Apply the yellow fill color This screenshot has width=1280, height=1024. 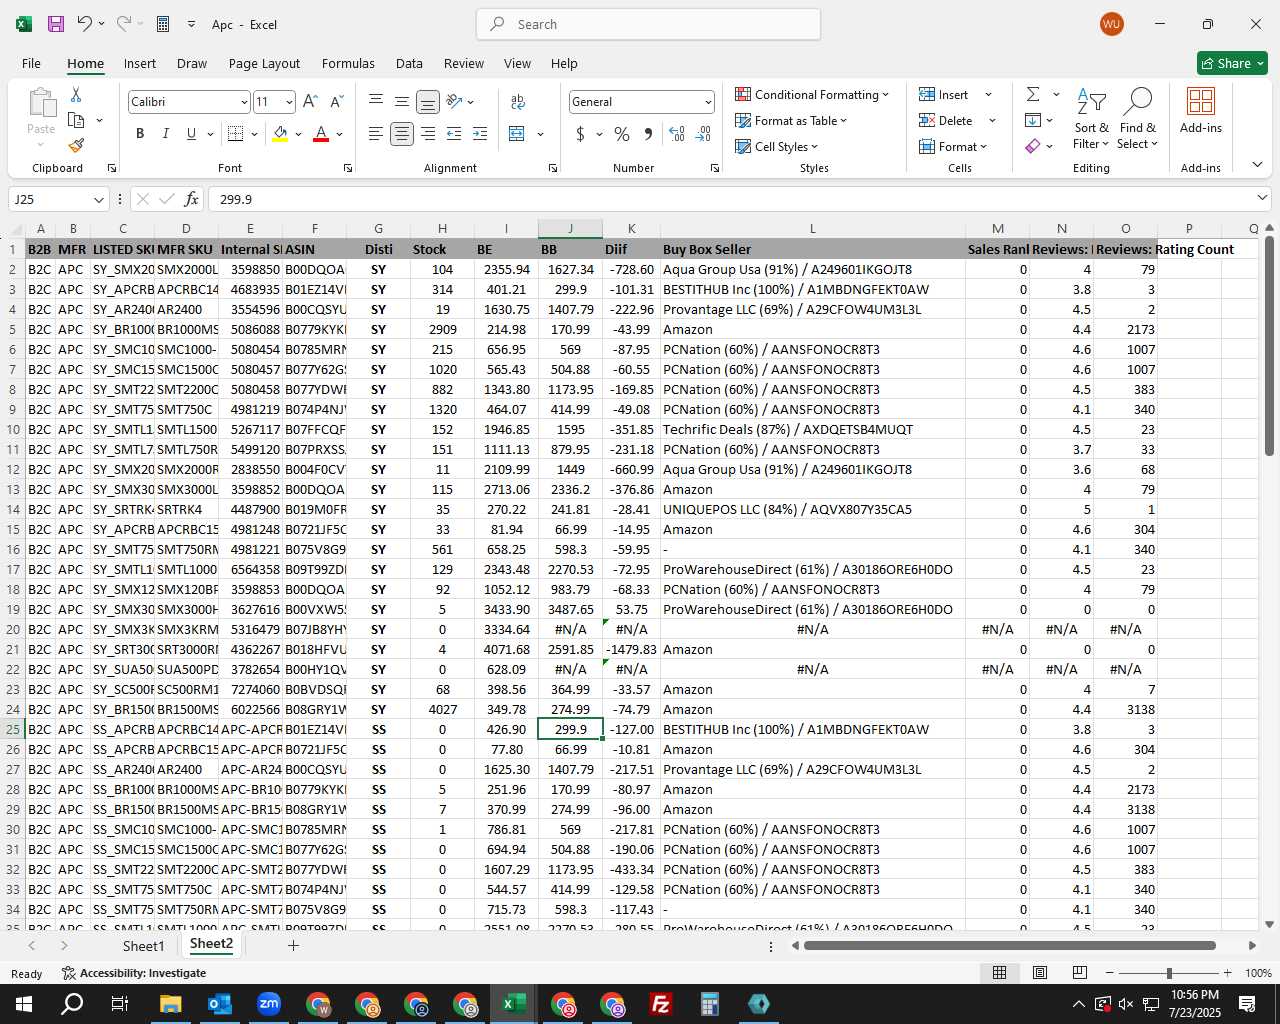pyautogui.click(x=281, y=134)
